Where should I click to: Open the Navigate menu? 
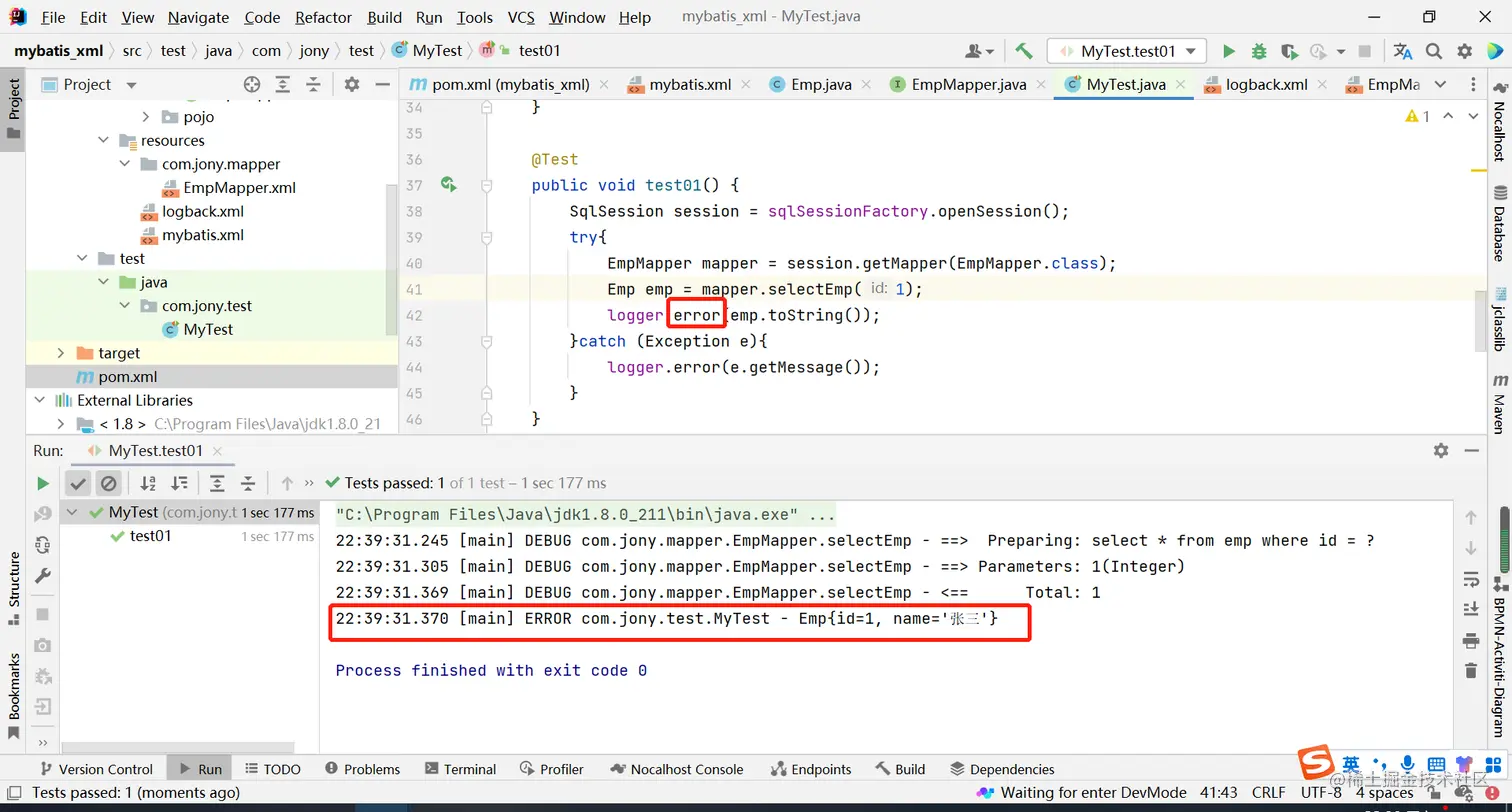198,17
